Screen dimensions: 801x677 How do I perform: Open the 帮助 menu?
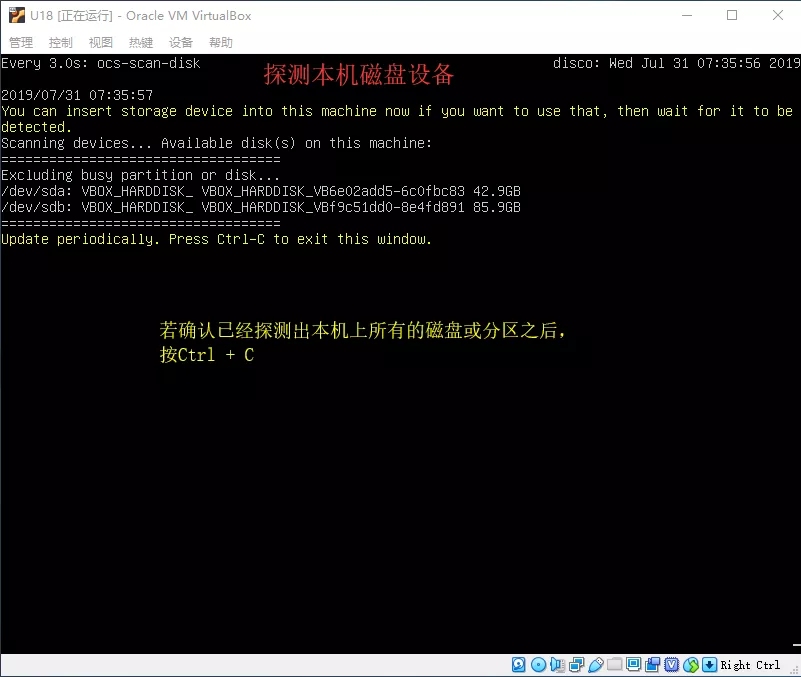(221, 43)
